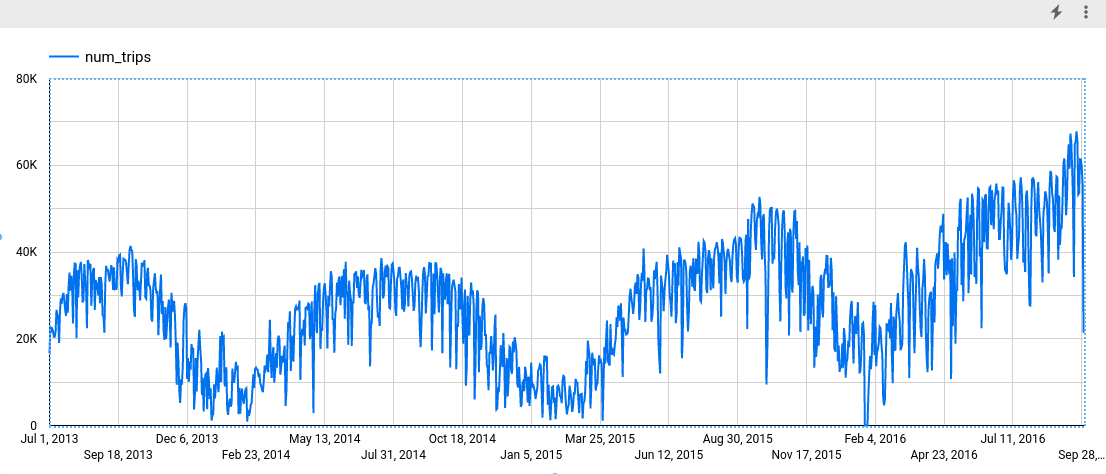
Task: Open the three-dot more options menu
Action: pos(1086,12)
